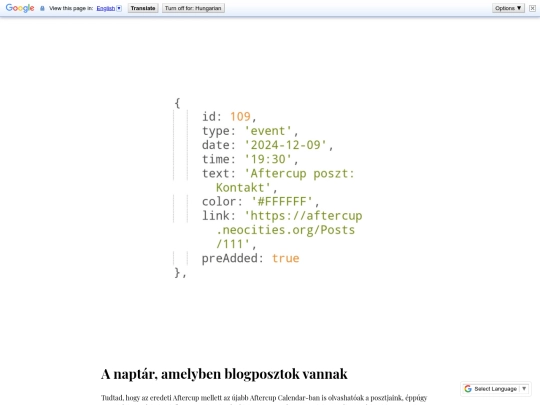Screen dimensions: 540x405
Task: Click the closing brace '},' of code
Action: click(180, 272)
